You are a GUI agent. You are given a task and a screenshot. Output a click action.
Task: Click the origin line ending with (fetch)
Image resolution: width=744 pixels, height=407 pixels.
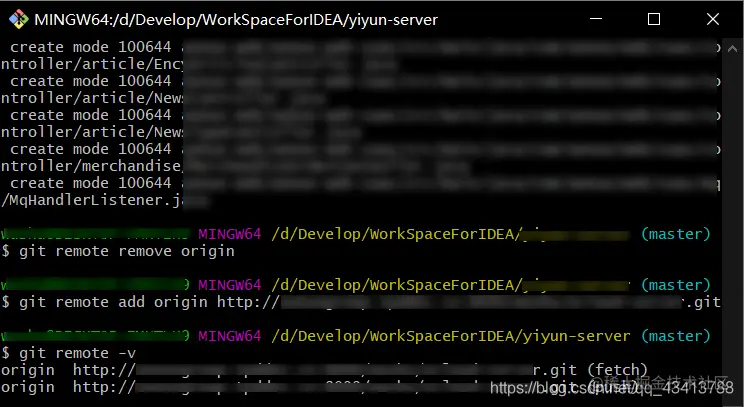click(x=325, y=370)
